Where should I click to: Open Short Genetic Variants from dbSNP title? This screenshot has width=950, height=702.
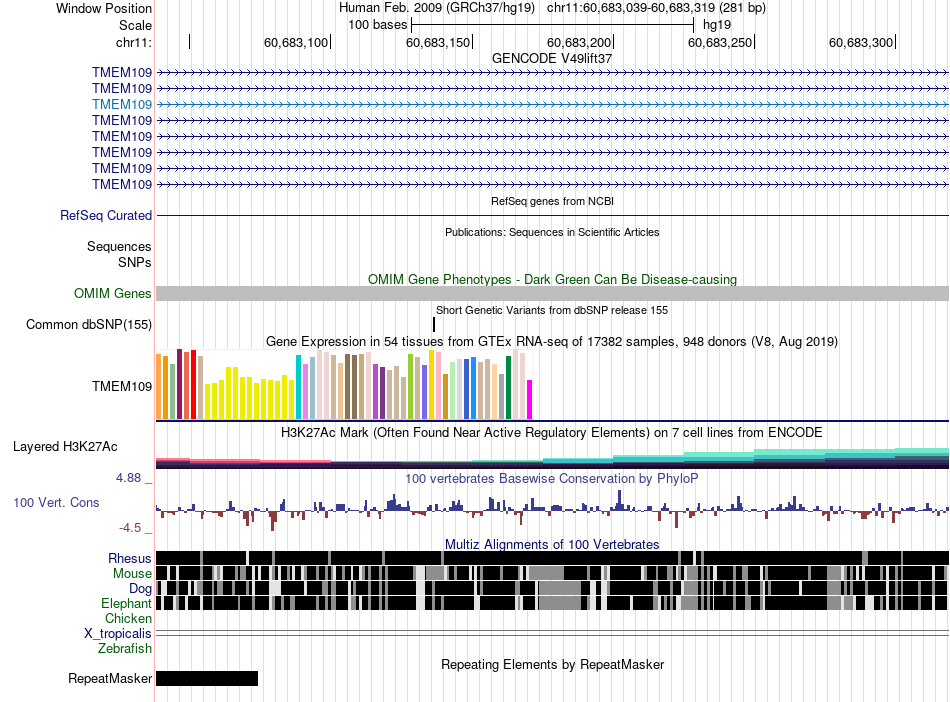pyautogui.click(x=552, y=310)
